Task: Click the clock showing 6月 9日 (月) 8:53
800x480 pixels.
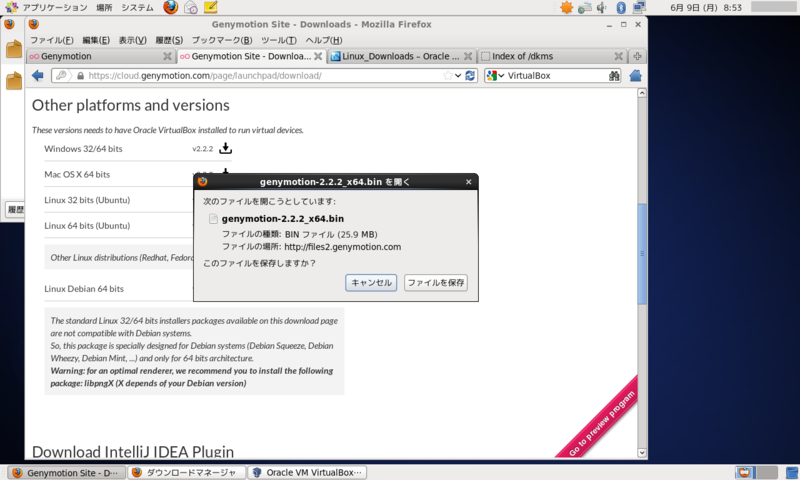Action: click(706, 7)
